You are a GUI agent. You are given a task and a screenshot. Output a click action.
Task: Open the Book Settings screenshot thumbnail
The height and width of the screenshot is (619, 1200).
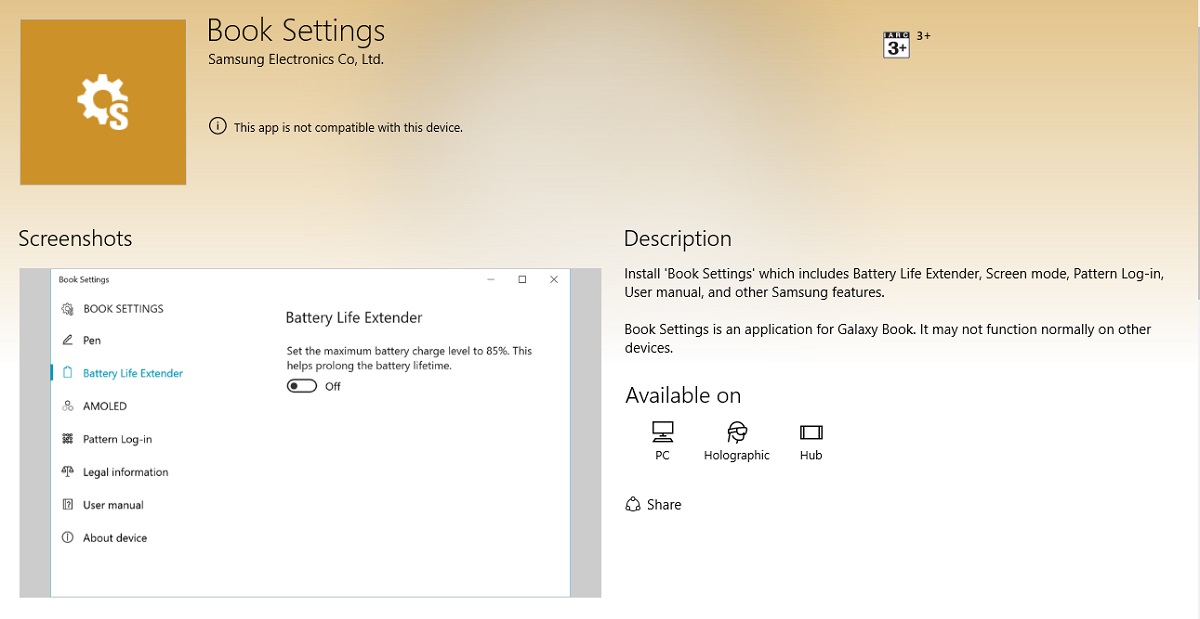(x=310, y=433)
